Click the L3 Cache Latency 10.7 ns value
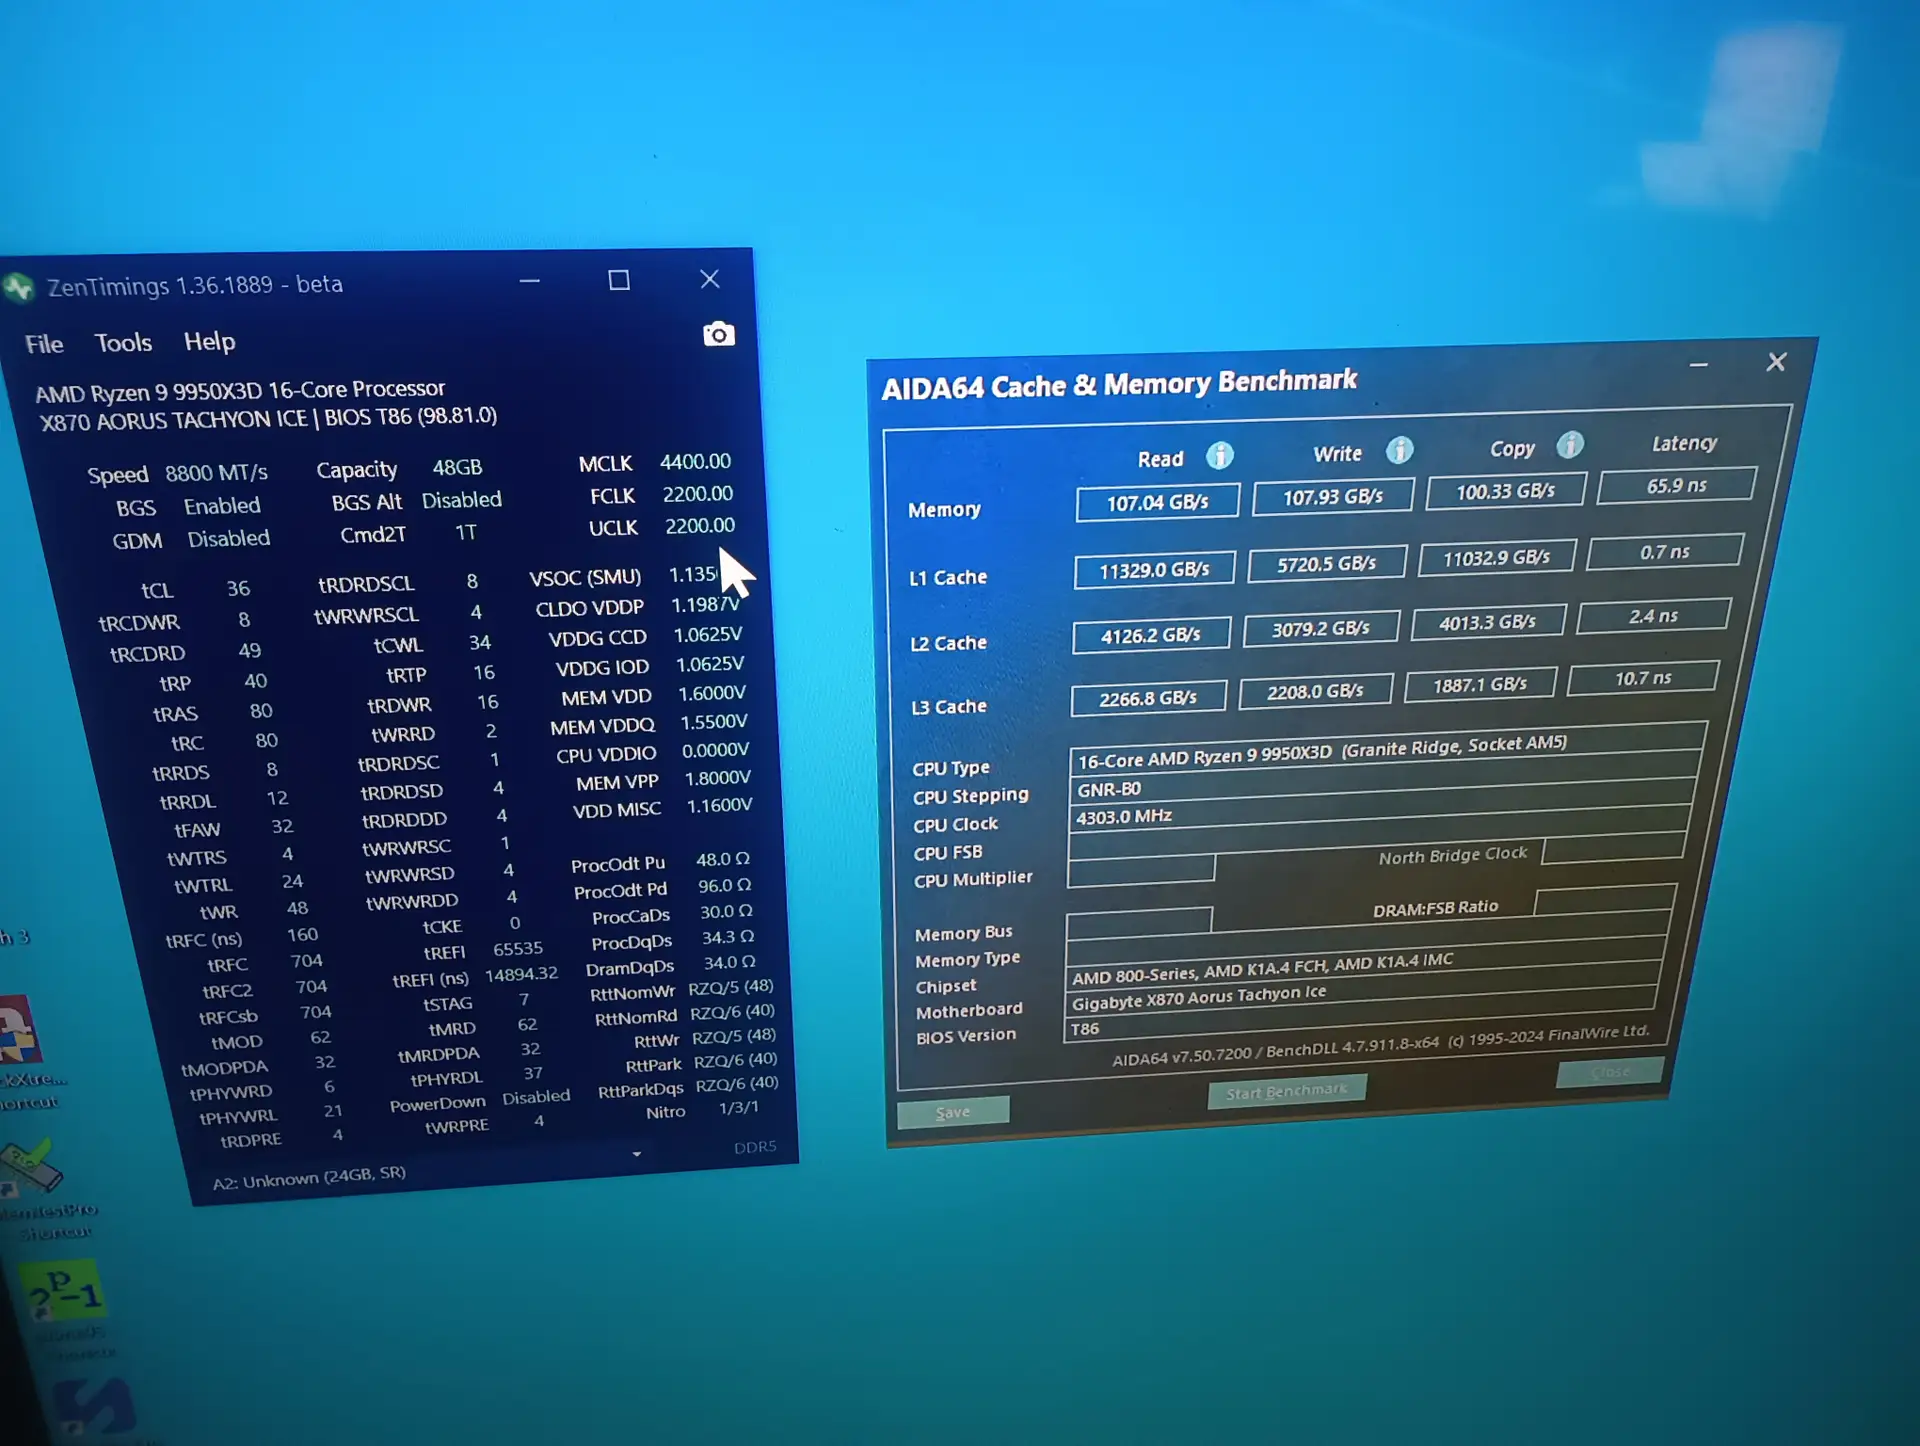 pos(1643,678)
